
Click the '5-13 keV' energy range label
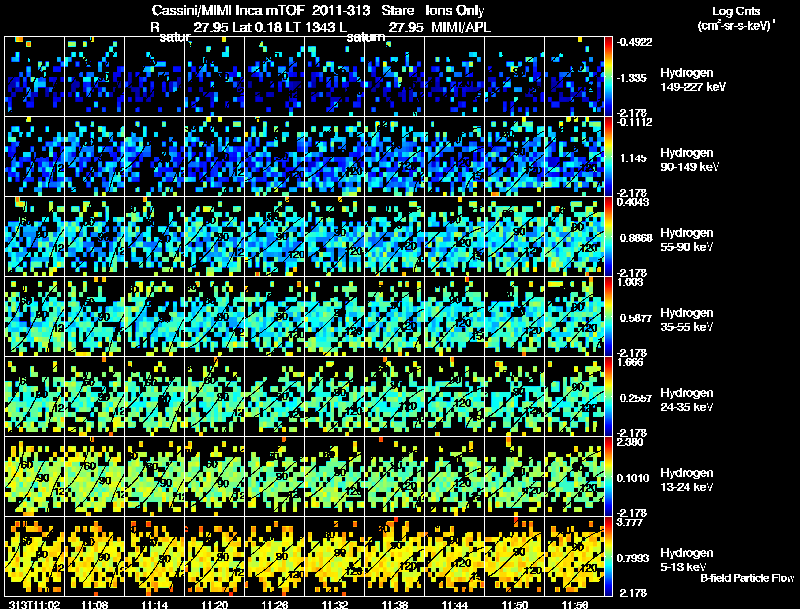pyautogui.click(x=684, y=567)
